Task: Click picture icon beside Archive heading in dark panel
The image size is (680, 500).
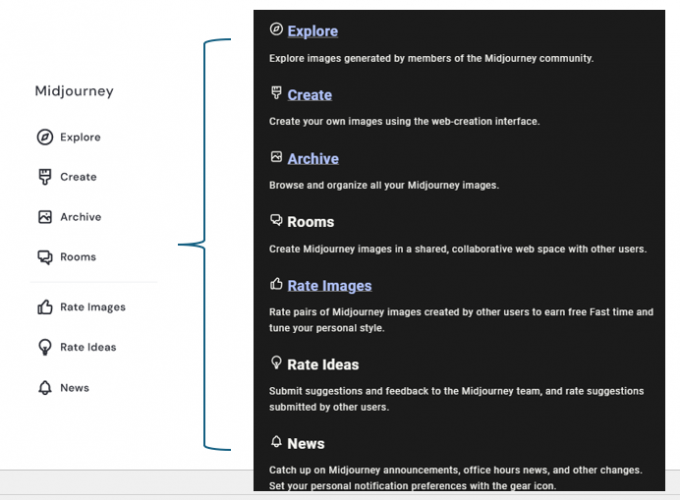Action: [x=276, y=157]
